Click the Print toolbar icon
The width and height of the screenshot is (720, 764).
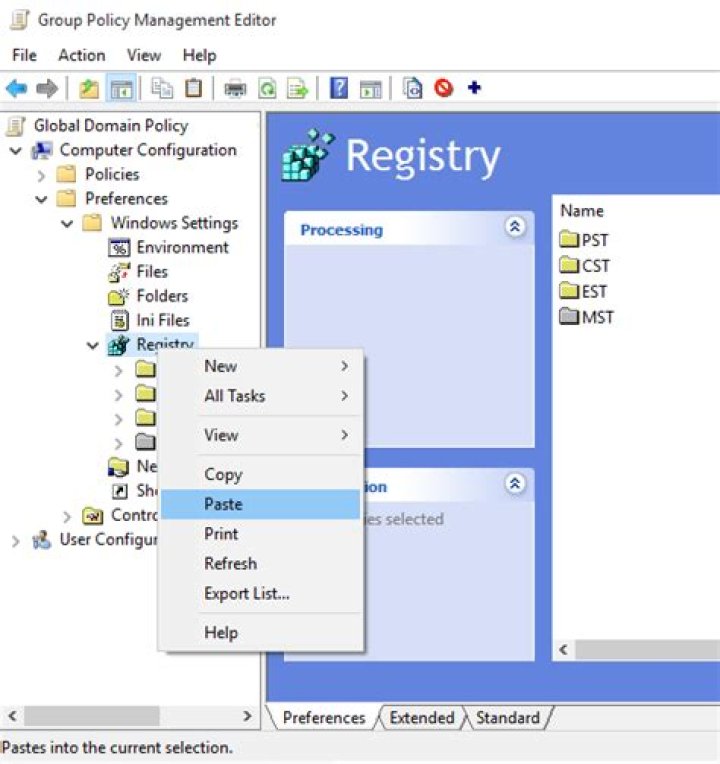[235, 89]
